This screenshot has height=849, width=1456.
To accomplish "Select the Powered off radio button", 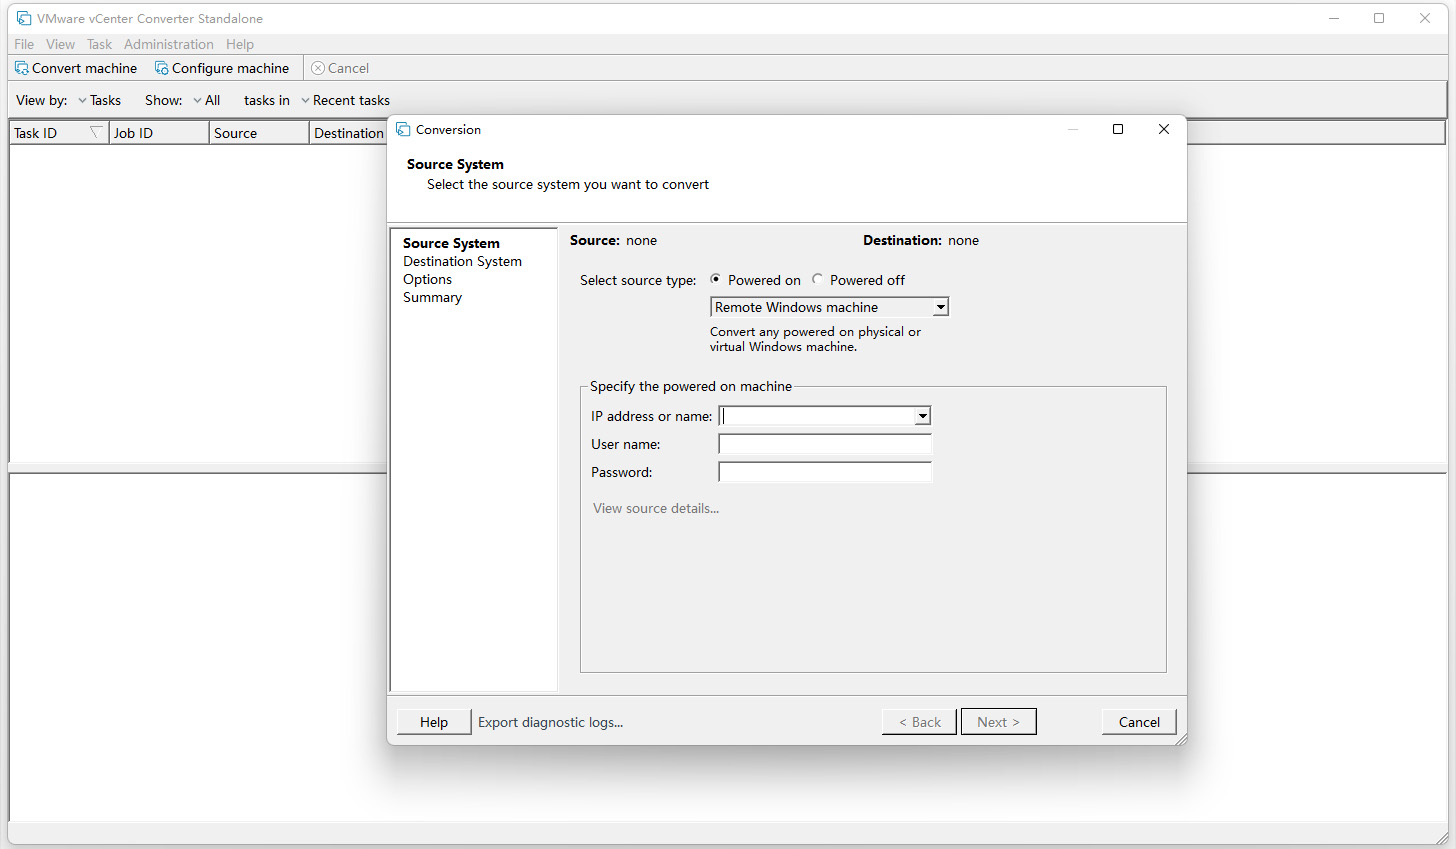I will 817,280.
